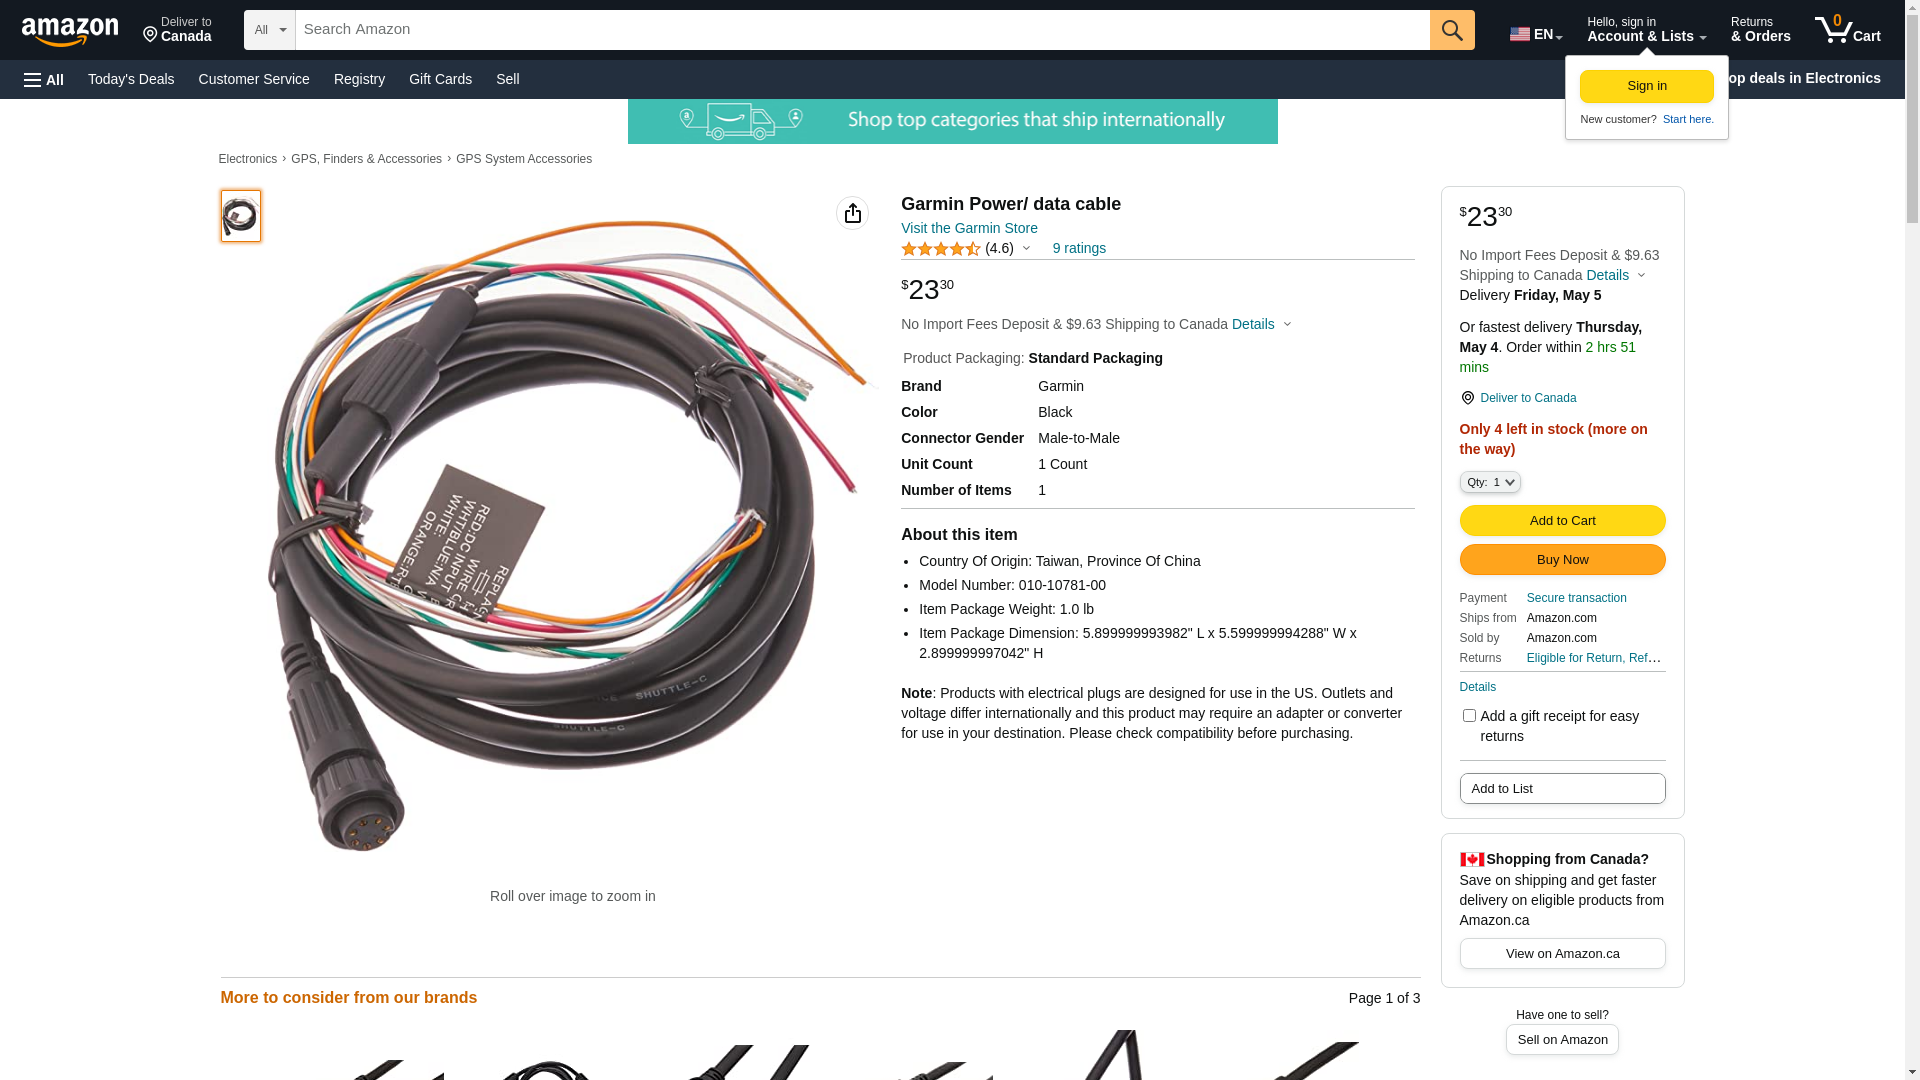1920x1080 pixels.
Task: Click the search magnifier button
Action: (x=1452, y=30)
